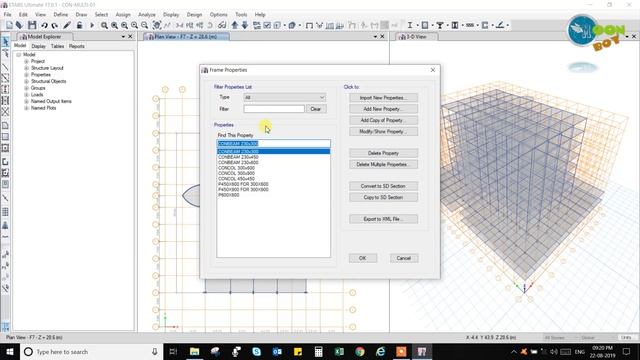
Task: Click the Clear filter button
Action: (x=316, y=109)
